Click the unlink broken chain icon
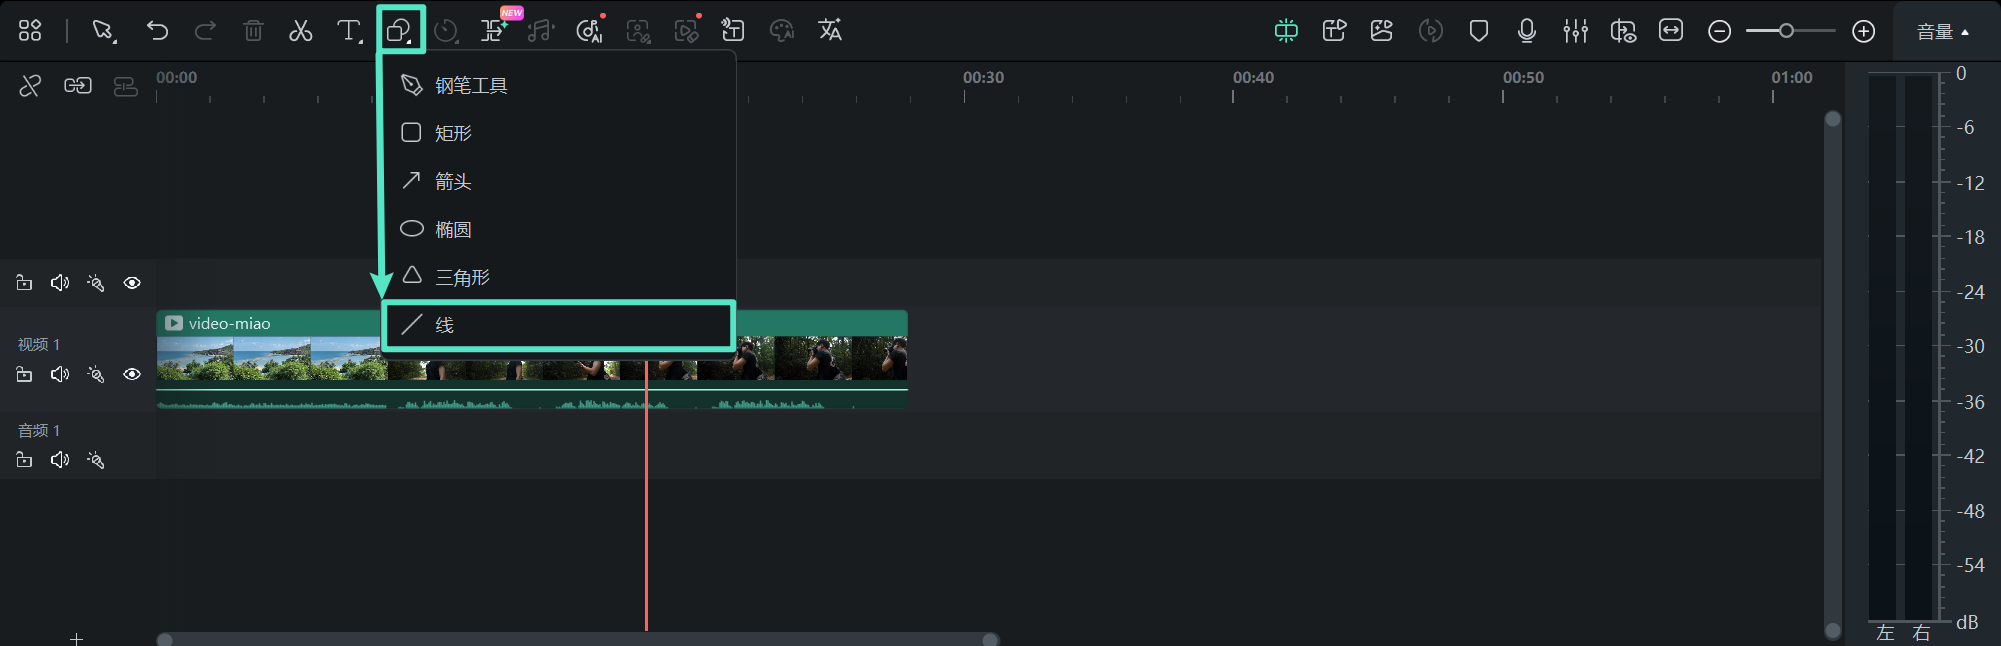2001x646 pixels. tap(30, 86)
